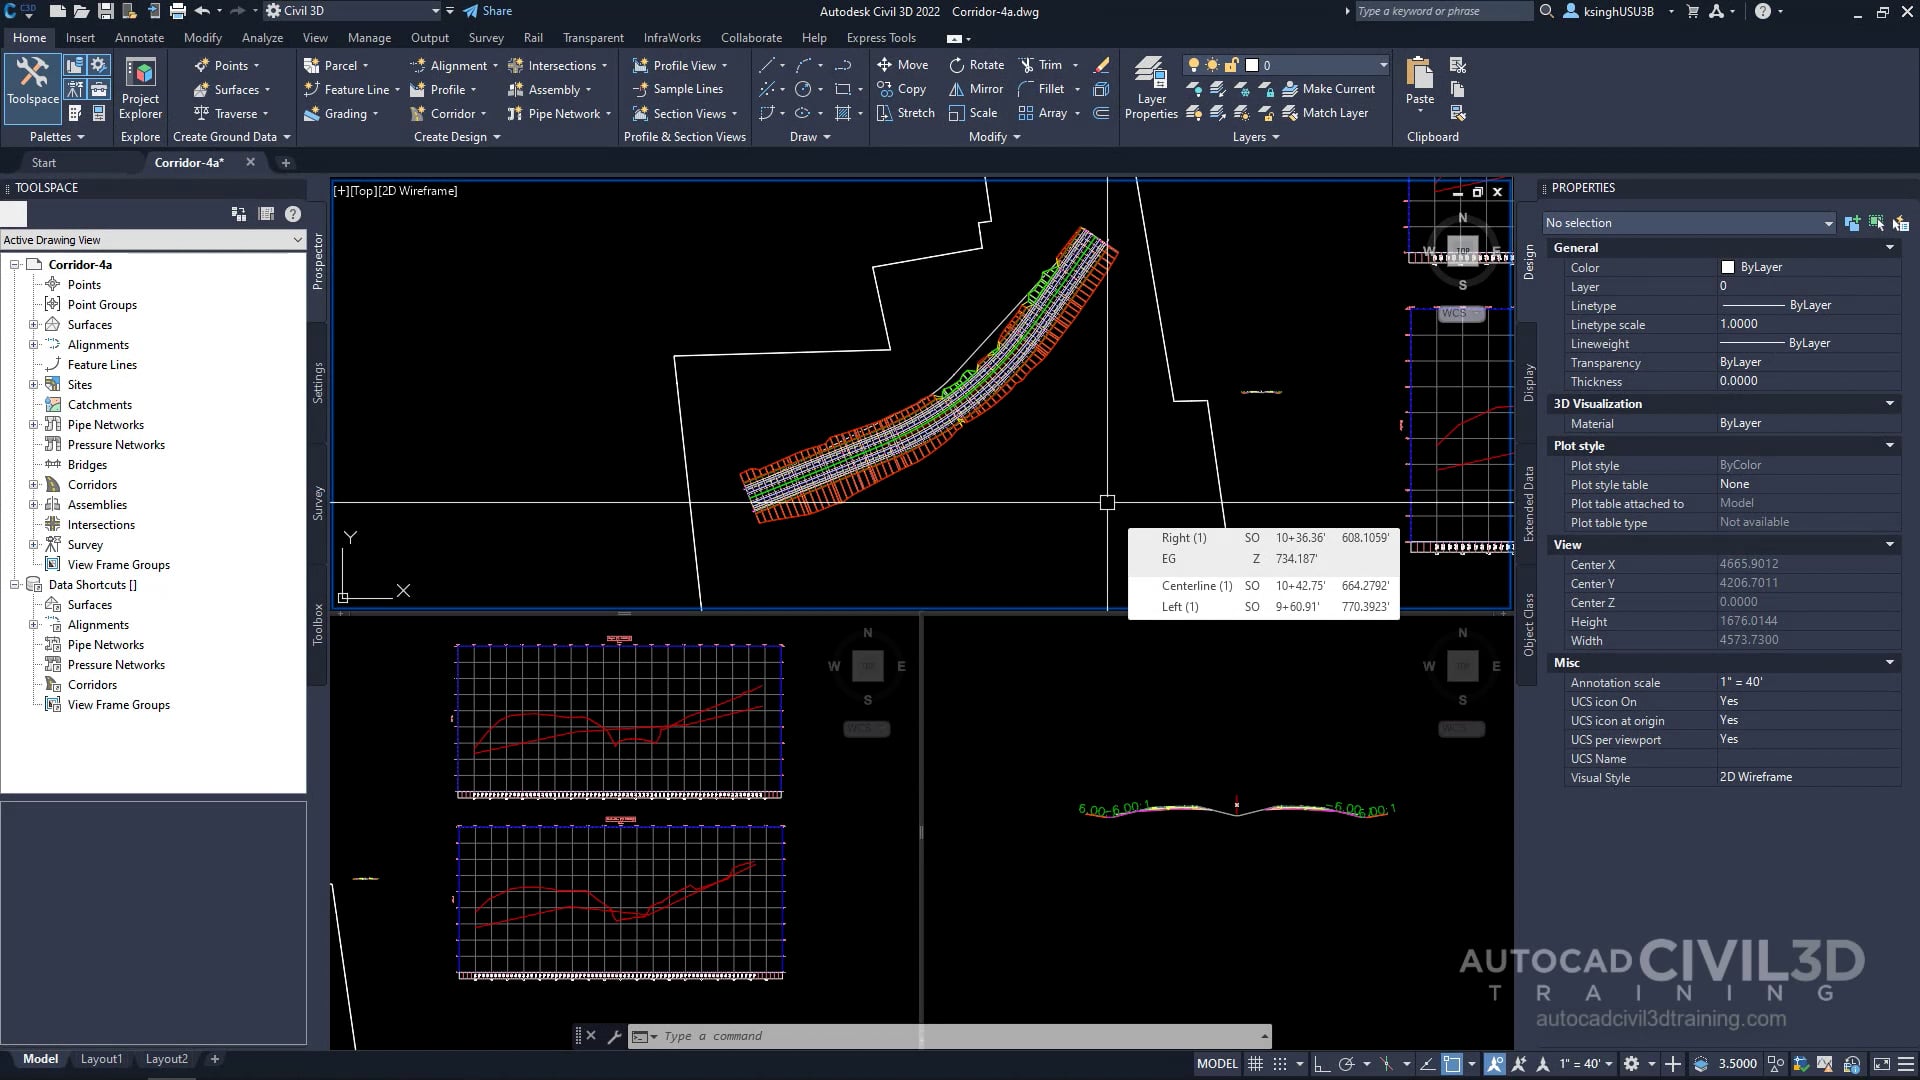Expand the Create Ground Data panel title
The width and height of the screenshot is (1920, 1080).
point(231,137)
